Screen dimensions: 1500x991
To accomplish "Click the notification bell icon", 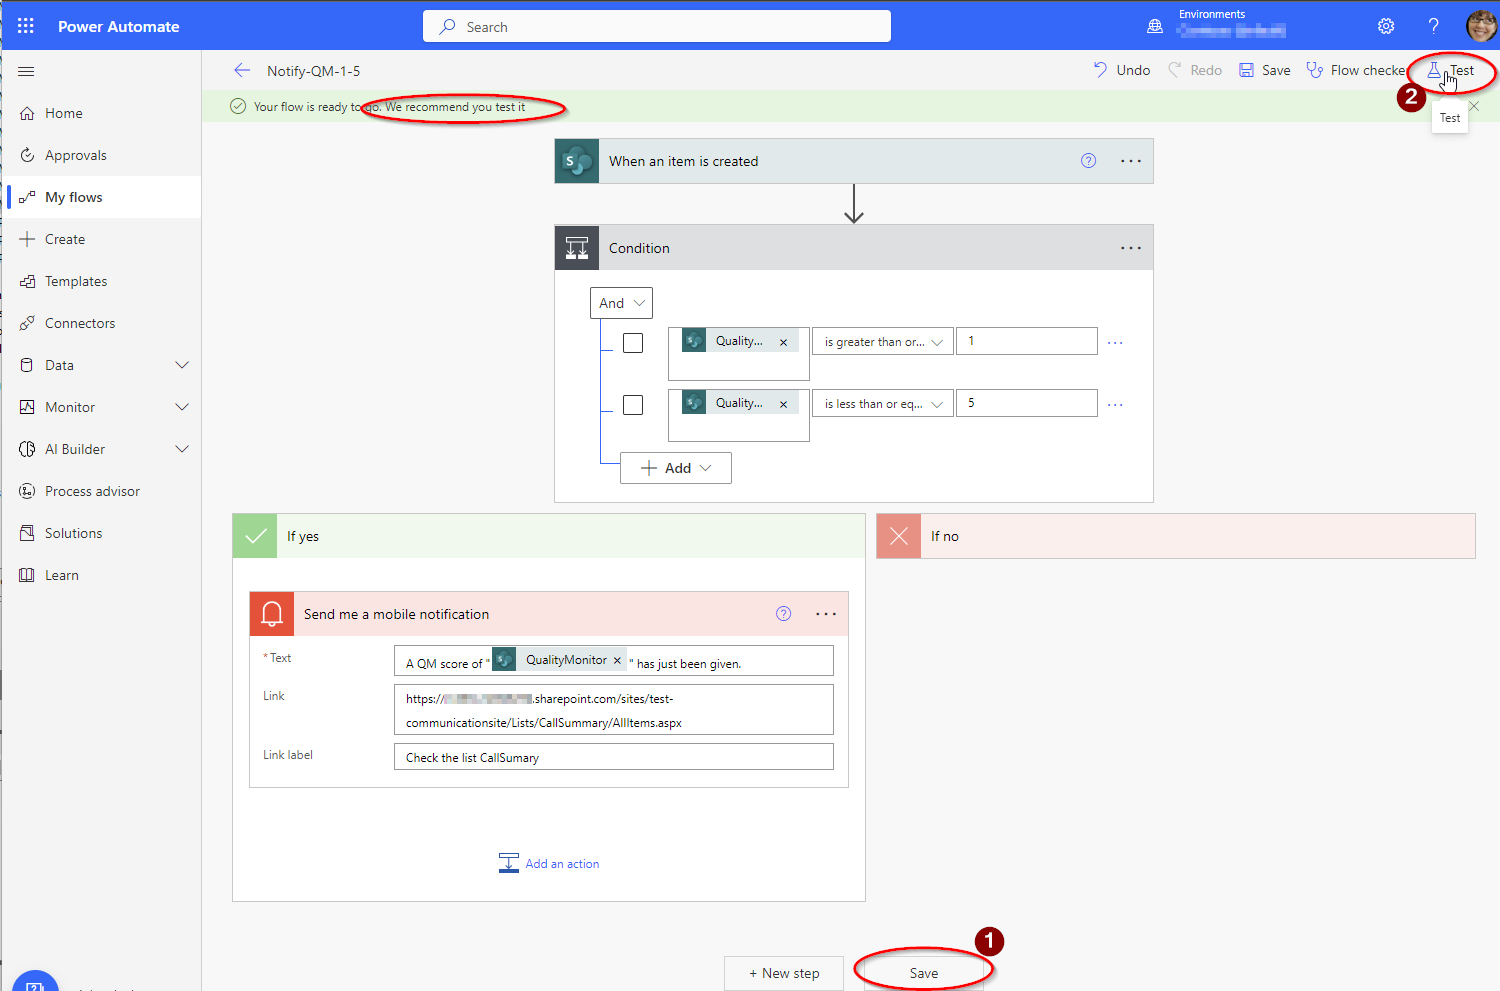I will (272, 614).
